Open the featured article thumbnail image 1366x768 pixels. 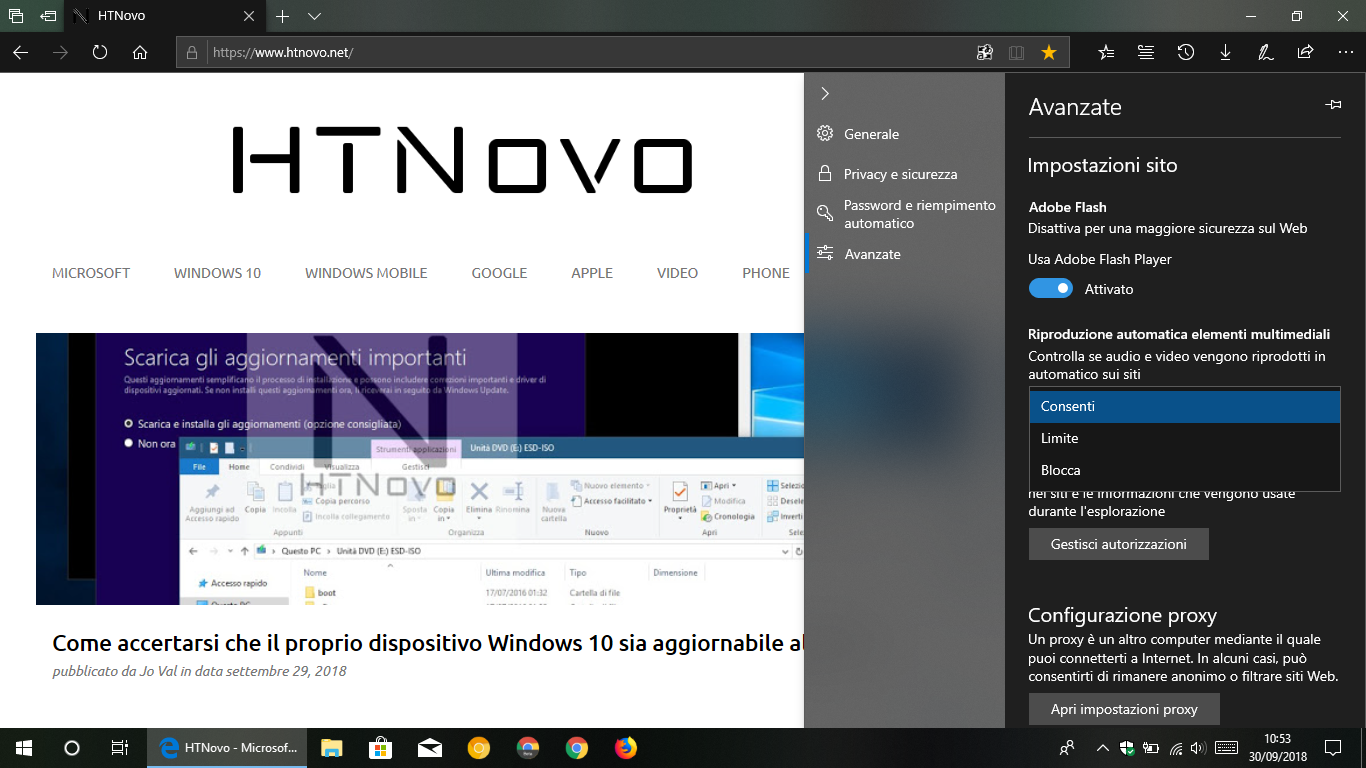(420, 469)
